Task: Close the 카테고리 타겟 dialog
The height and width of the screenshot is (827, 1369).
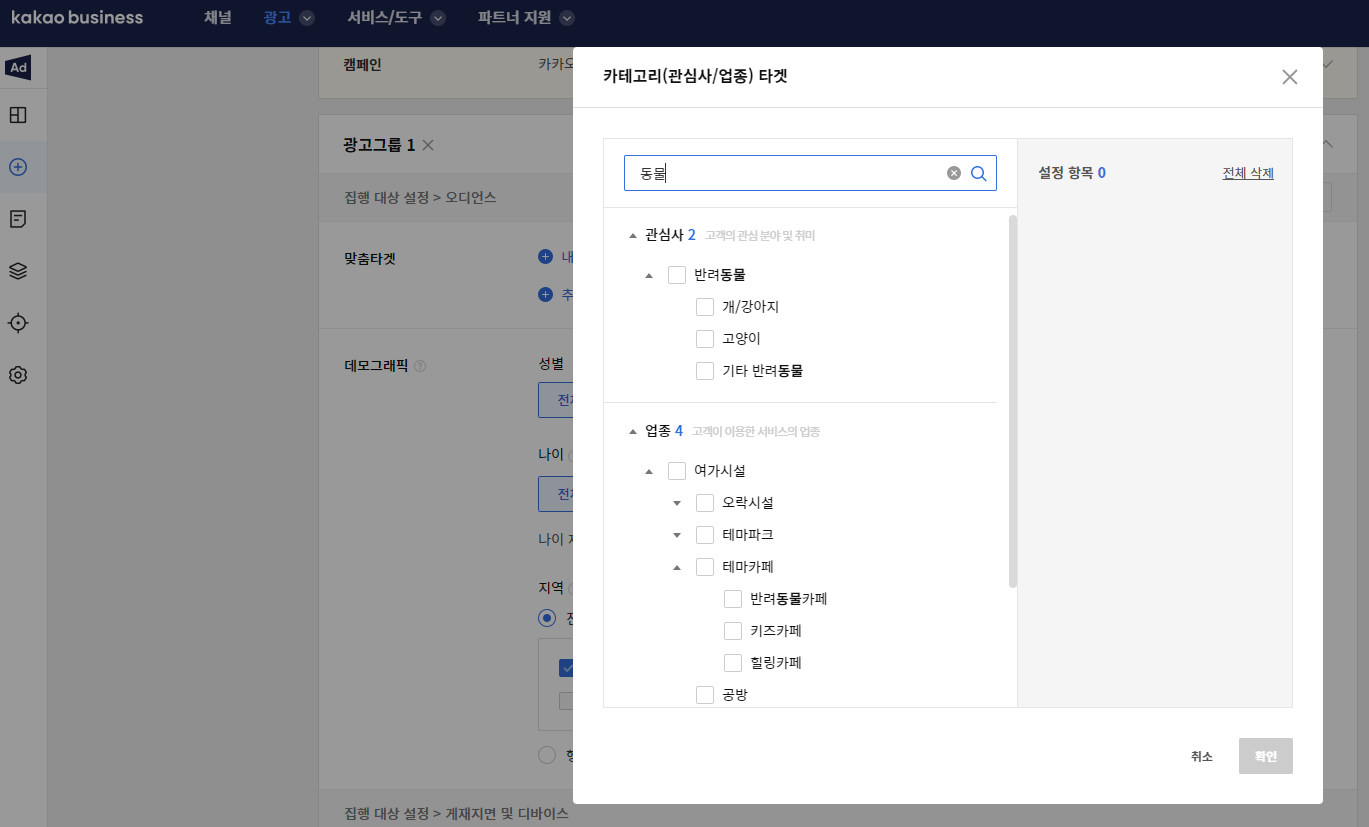Action: [1290, 77]
